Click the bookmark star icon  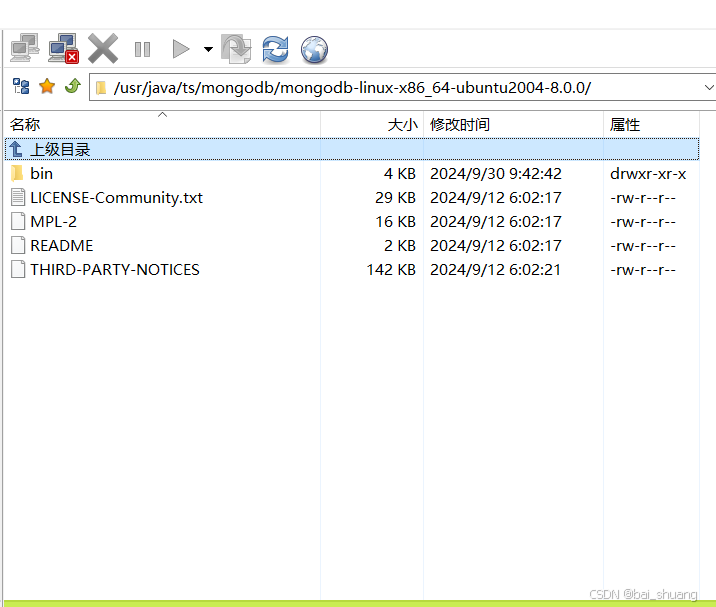point(47,86)
